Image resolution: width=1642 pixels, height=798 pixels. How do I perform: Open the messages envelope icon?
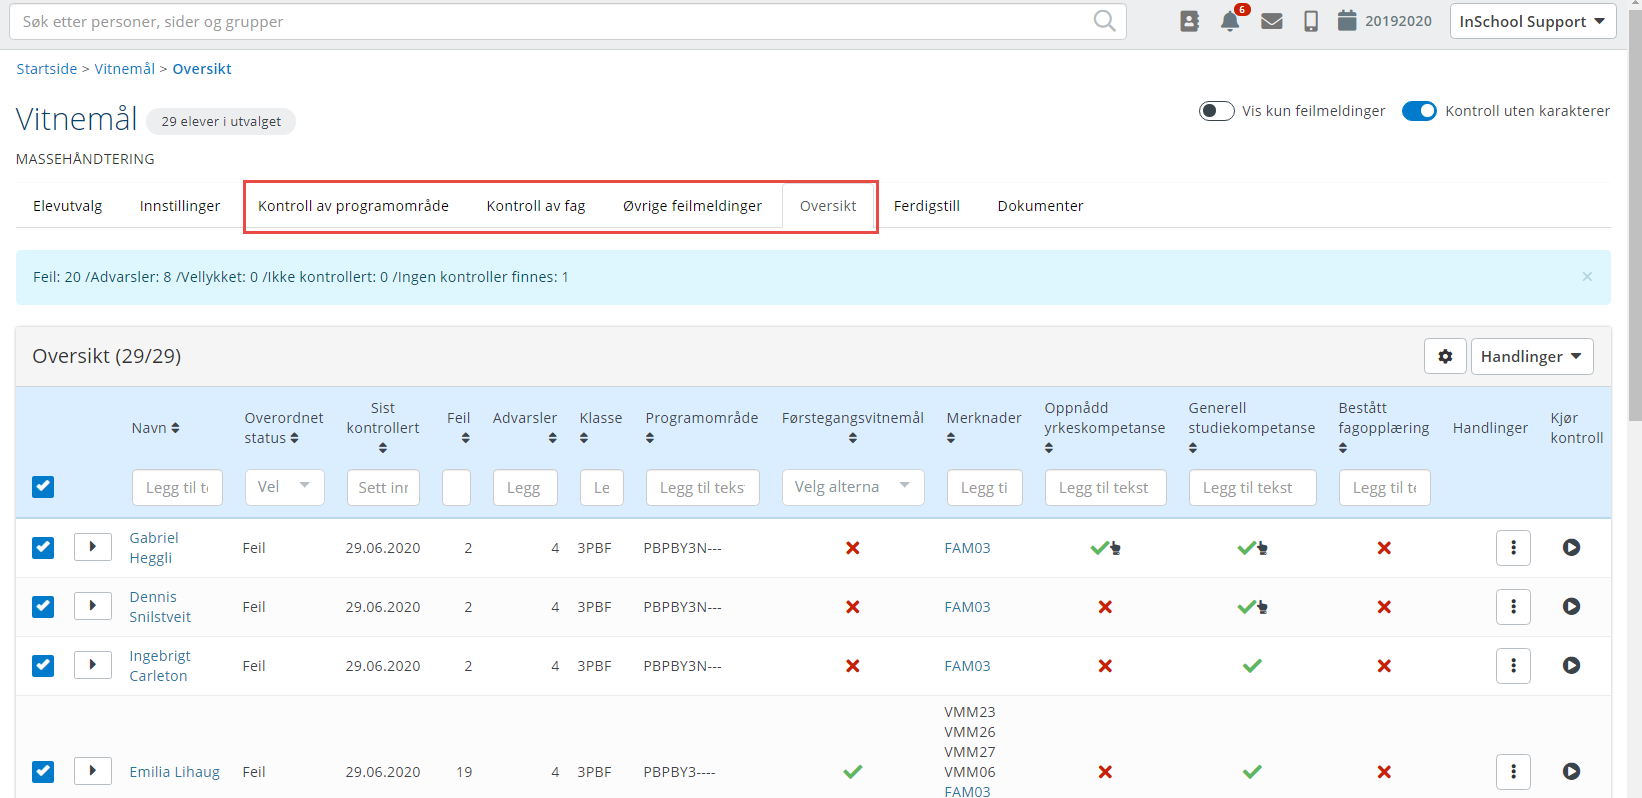click(1272, 21)
